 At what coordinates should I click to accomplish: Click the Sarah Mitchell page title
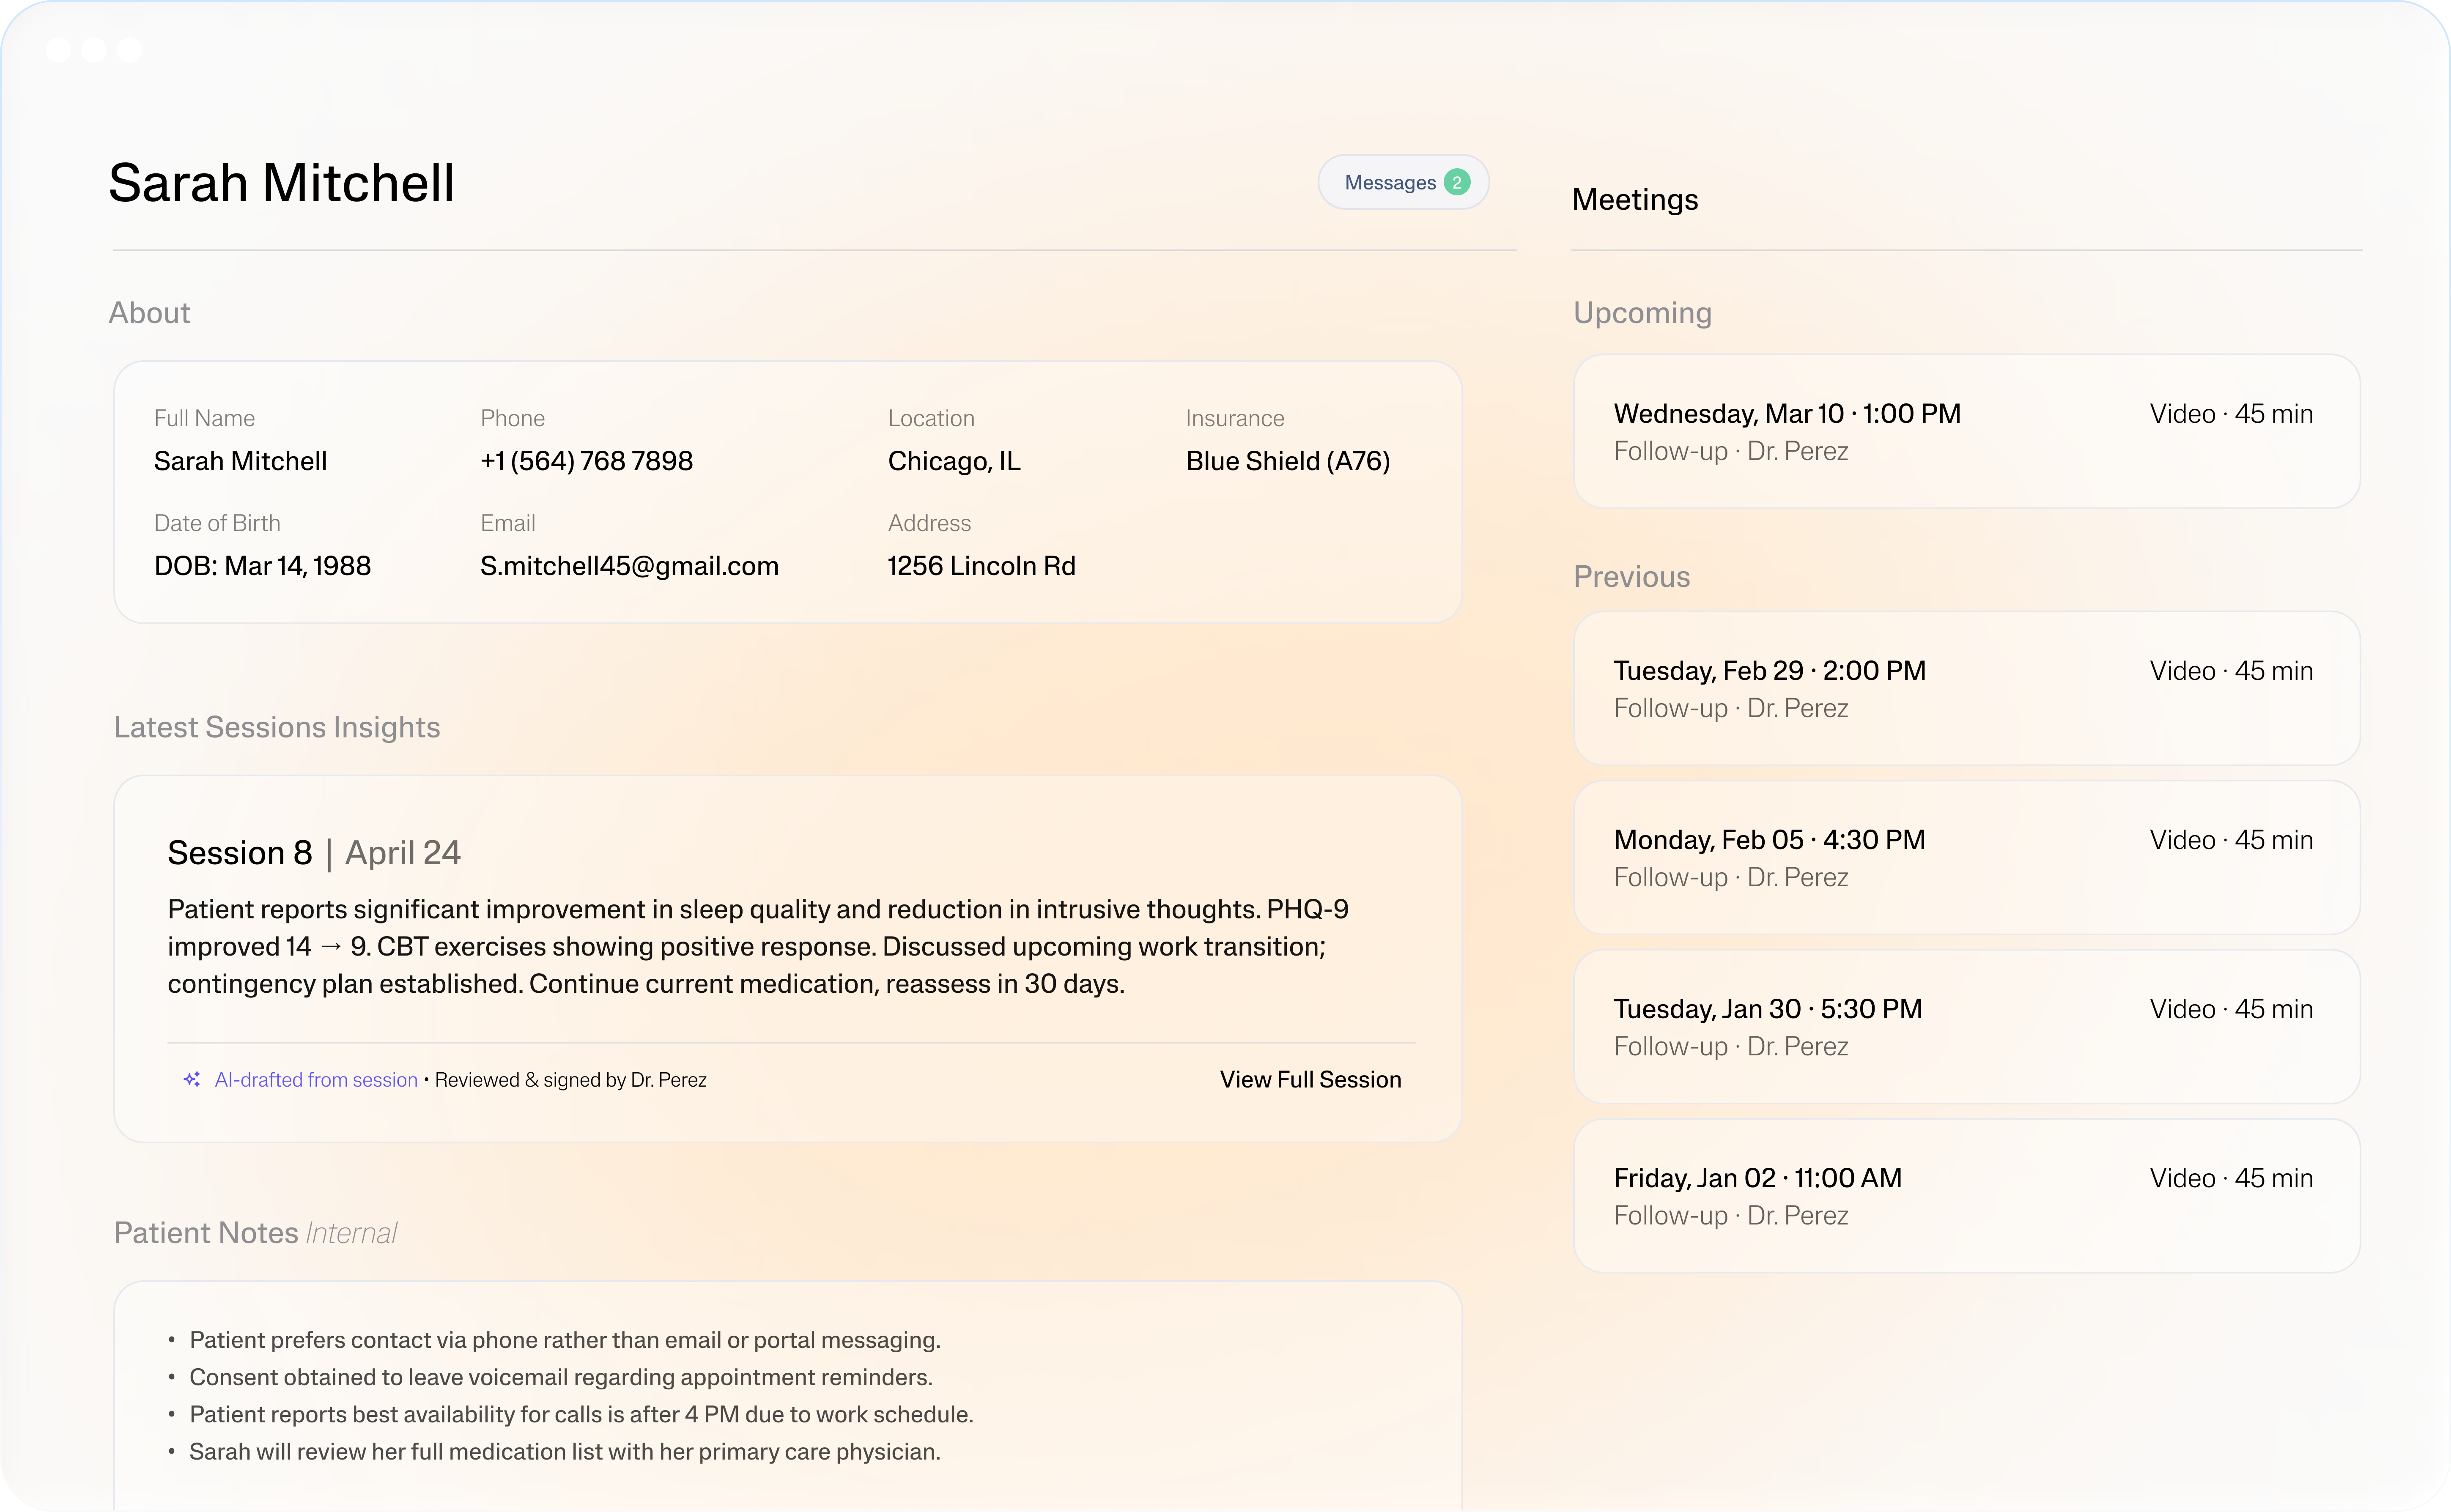[x=281, y=183]
